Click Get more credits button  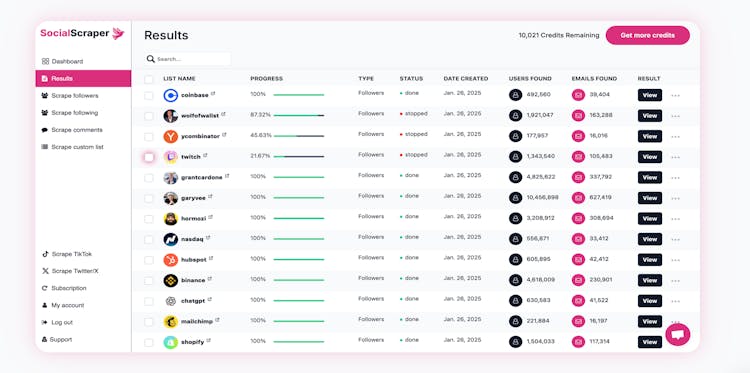648,35
